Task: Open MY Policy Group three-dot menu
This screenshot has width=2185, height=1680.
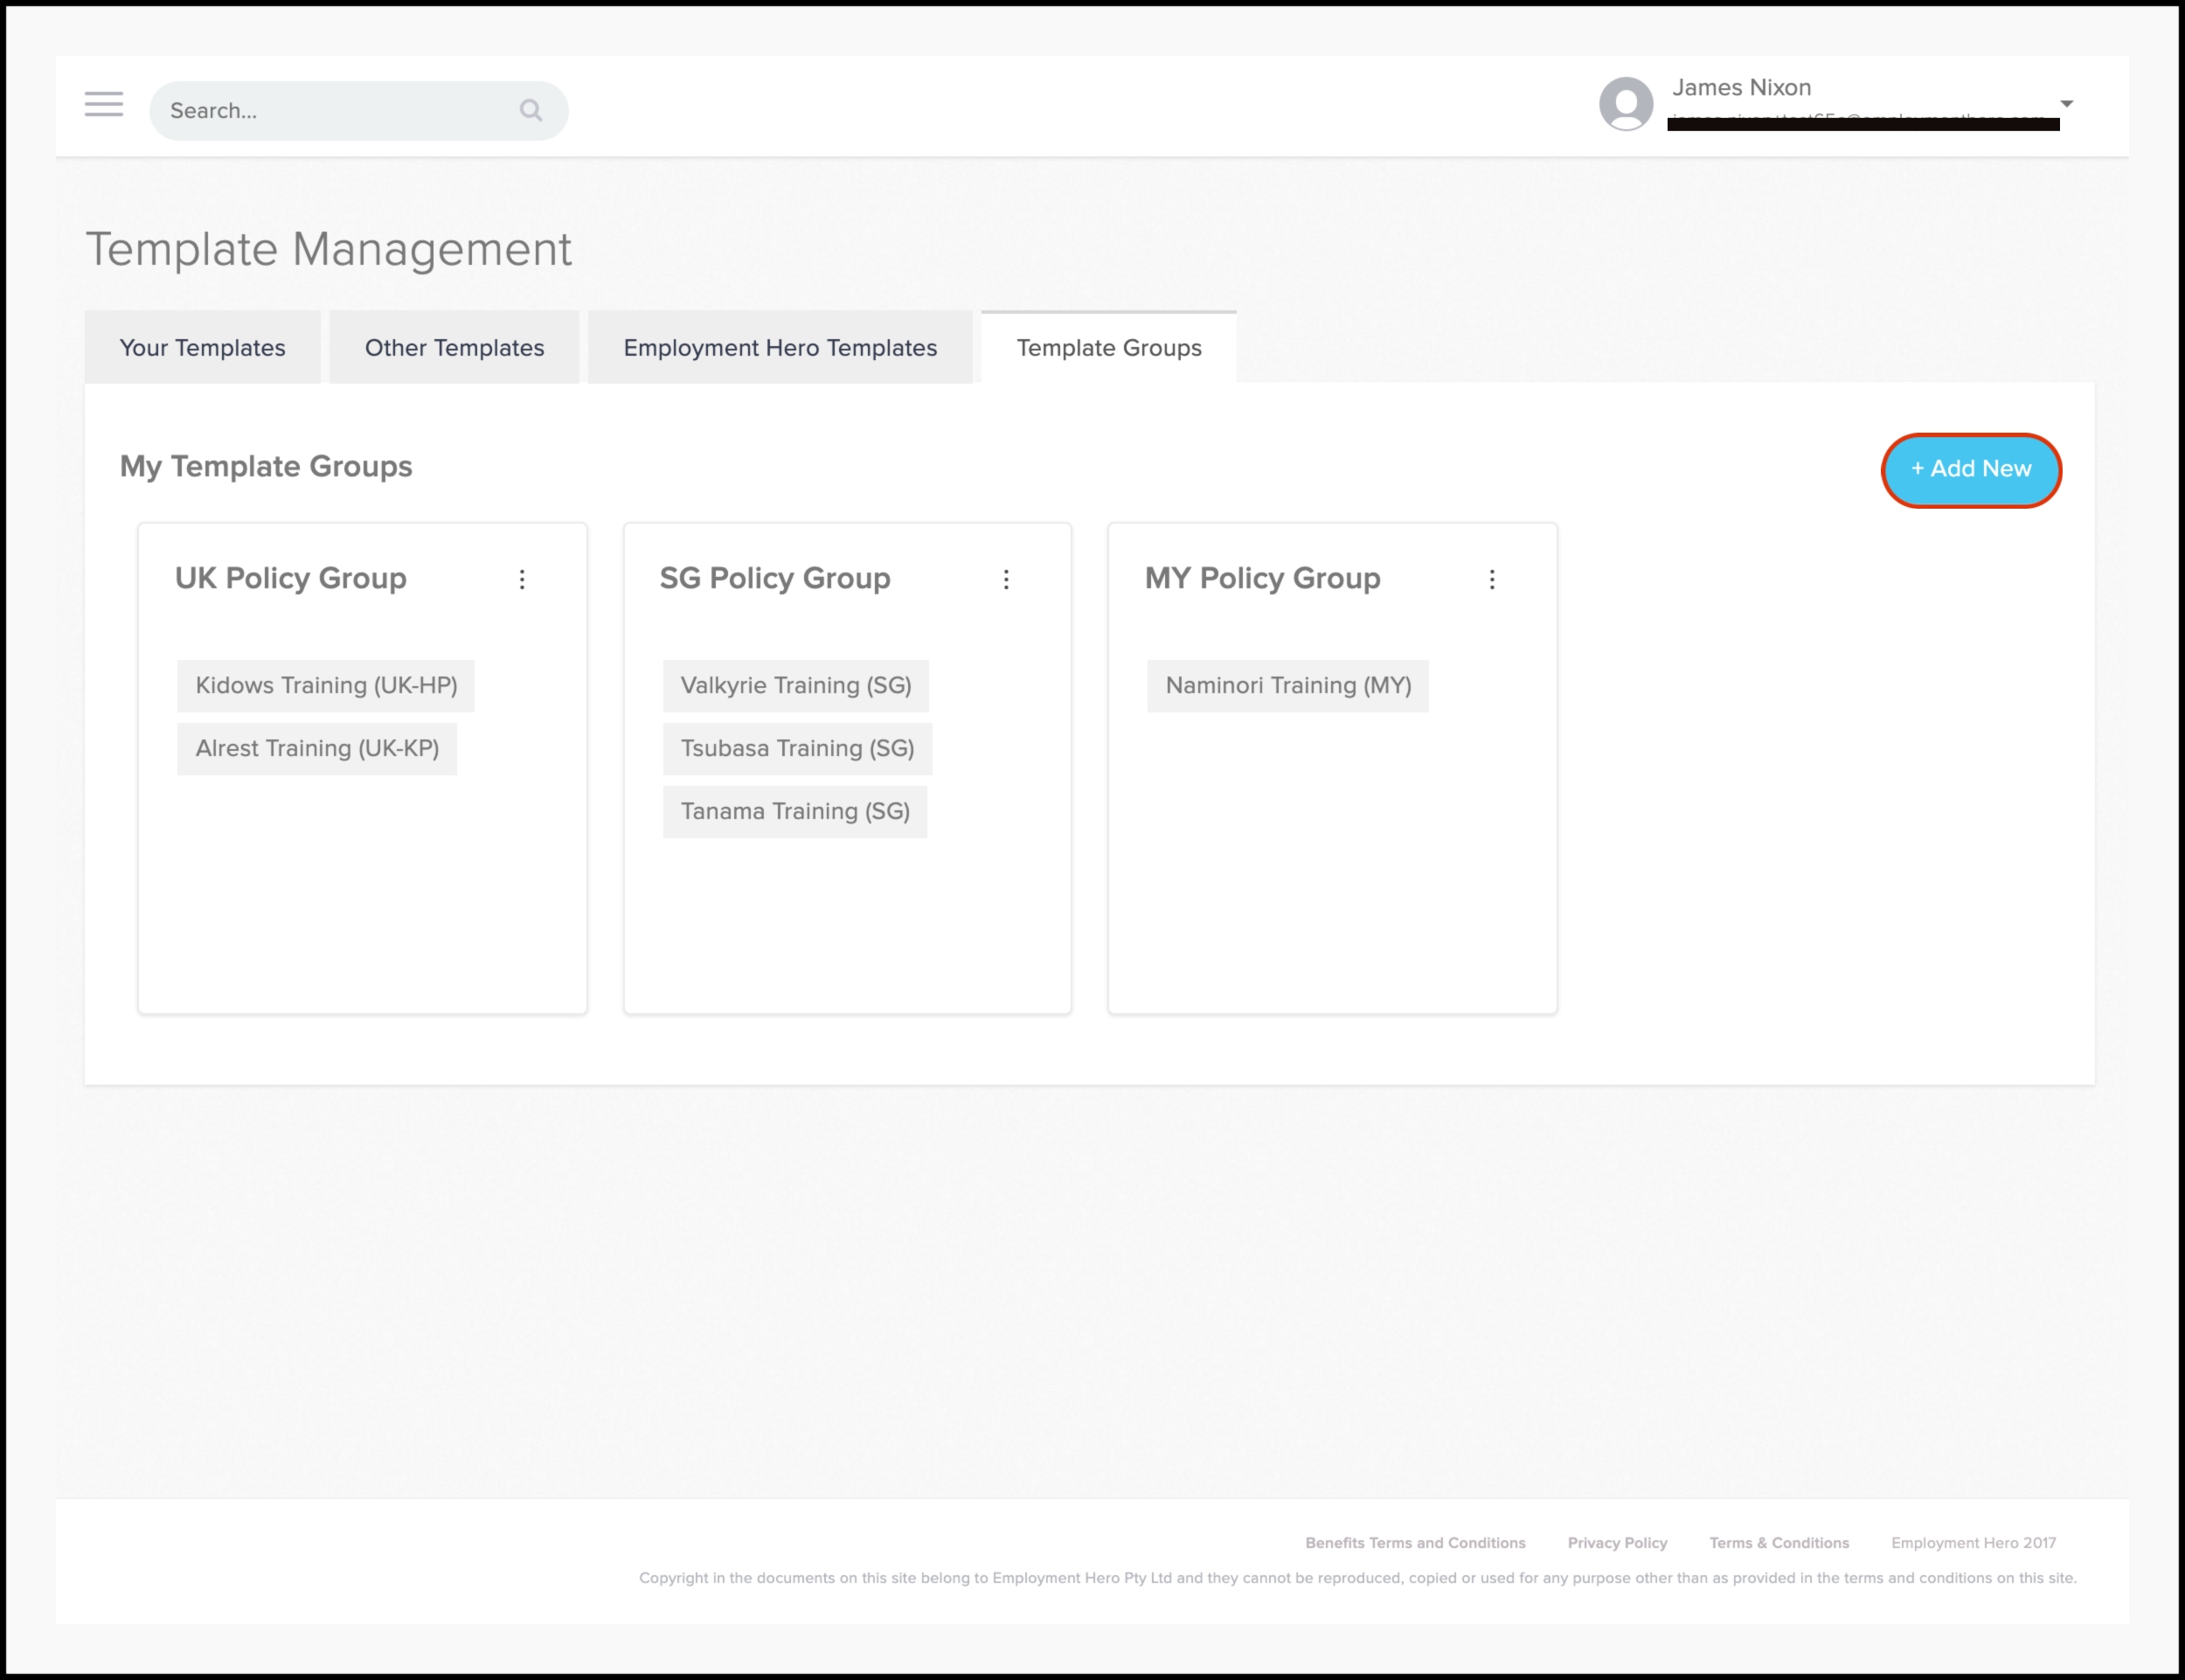Action: (x=1491, y=579)
